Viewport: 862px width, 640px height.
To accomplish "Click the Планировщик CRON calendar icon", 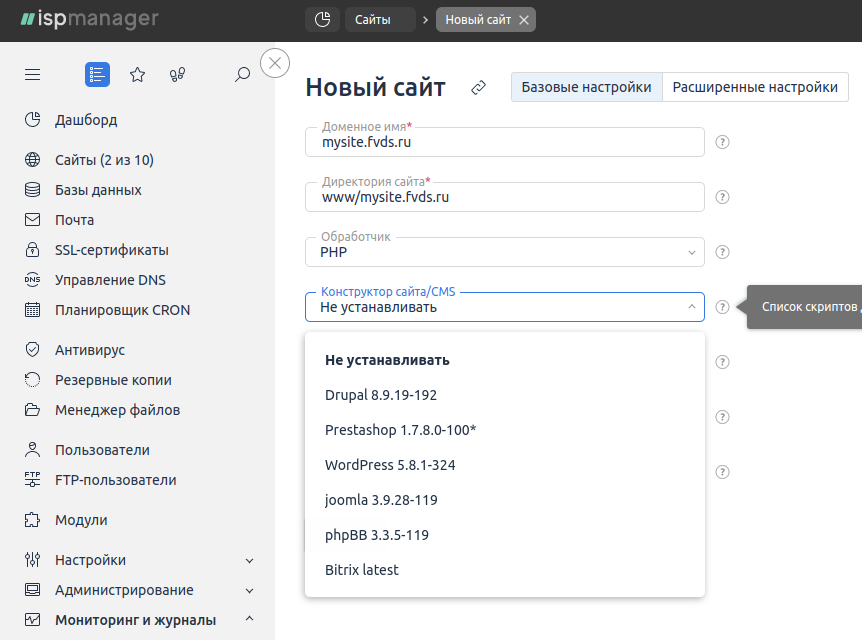I will pyautogui.click(x=32, y=310).
